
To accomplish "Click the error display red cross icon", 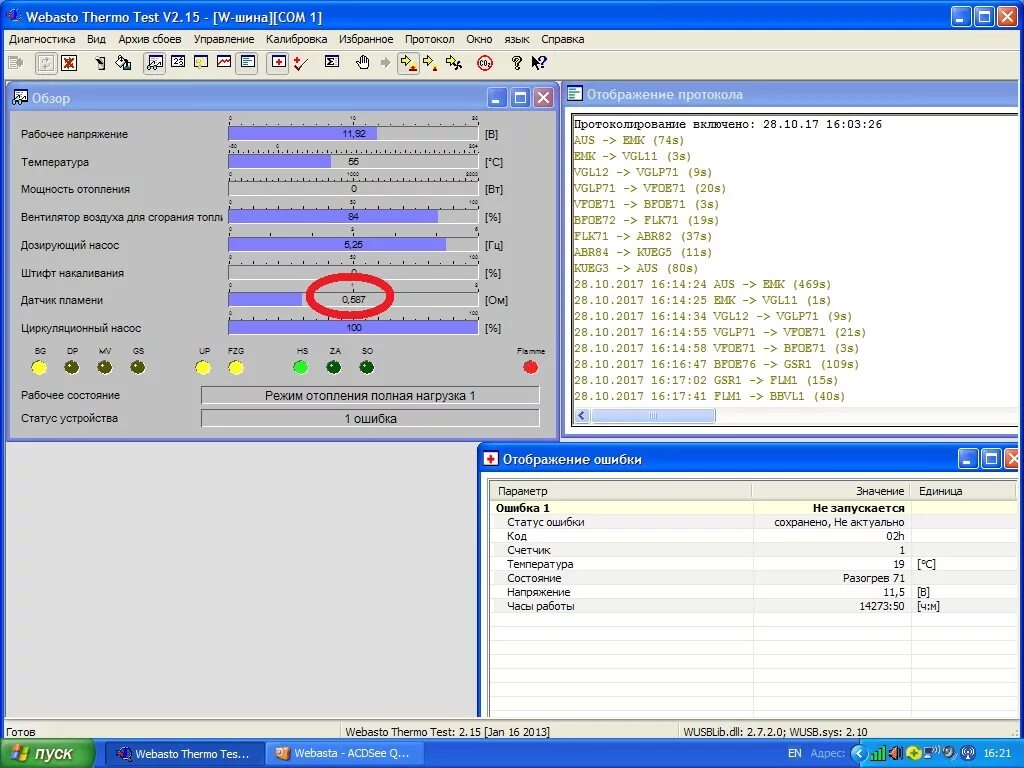I will 279,63.
